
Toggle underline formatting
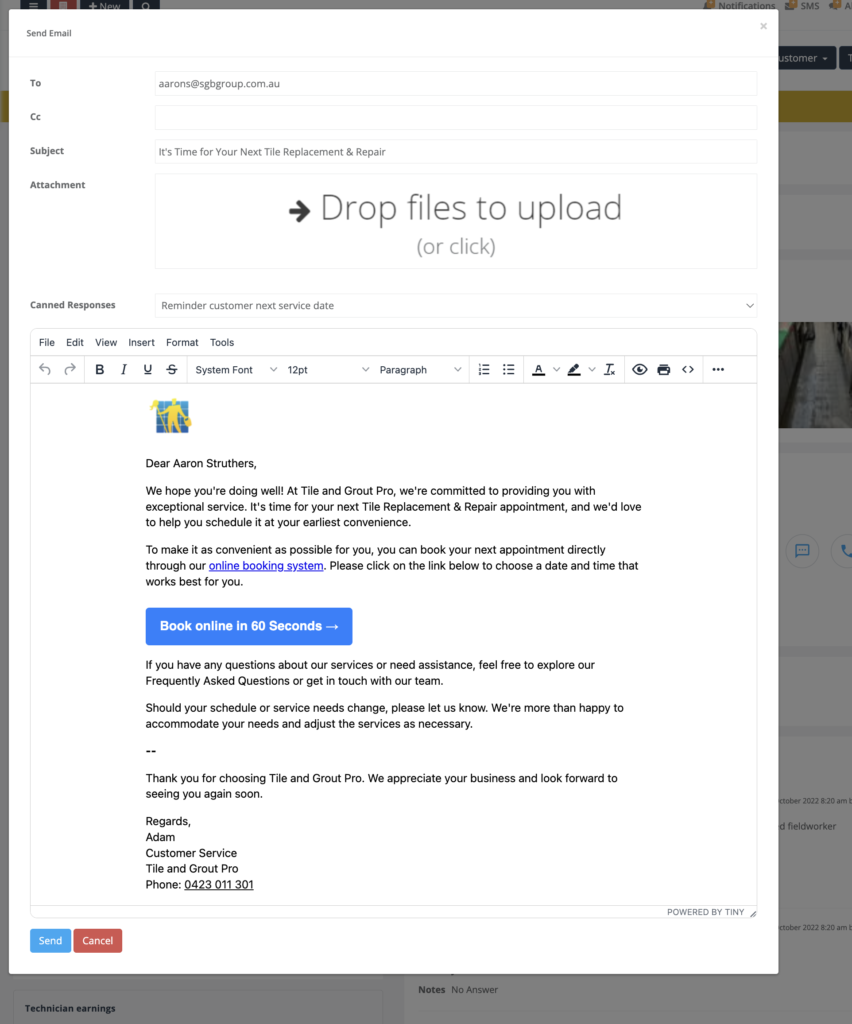pos(148,370)
